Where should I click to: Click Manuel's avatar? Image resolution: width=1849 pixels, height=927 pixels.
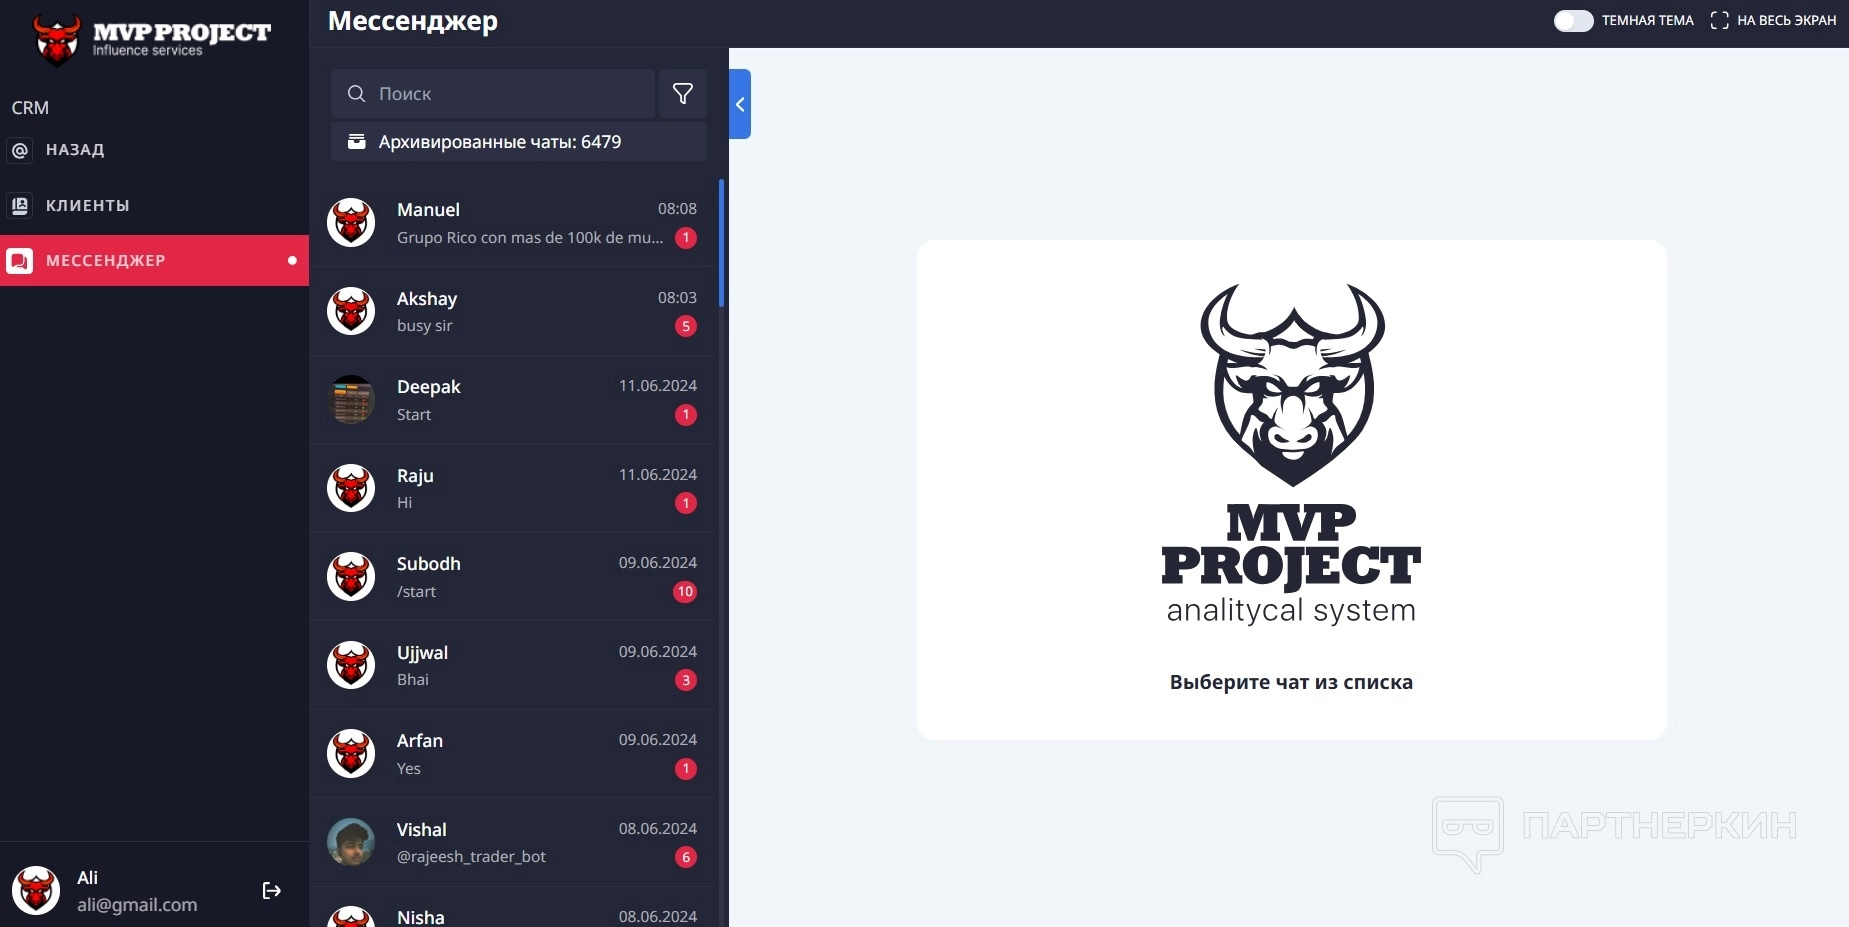351,222
